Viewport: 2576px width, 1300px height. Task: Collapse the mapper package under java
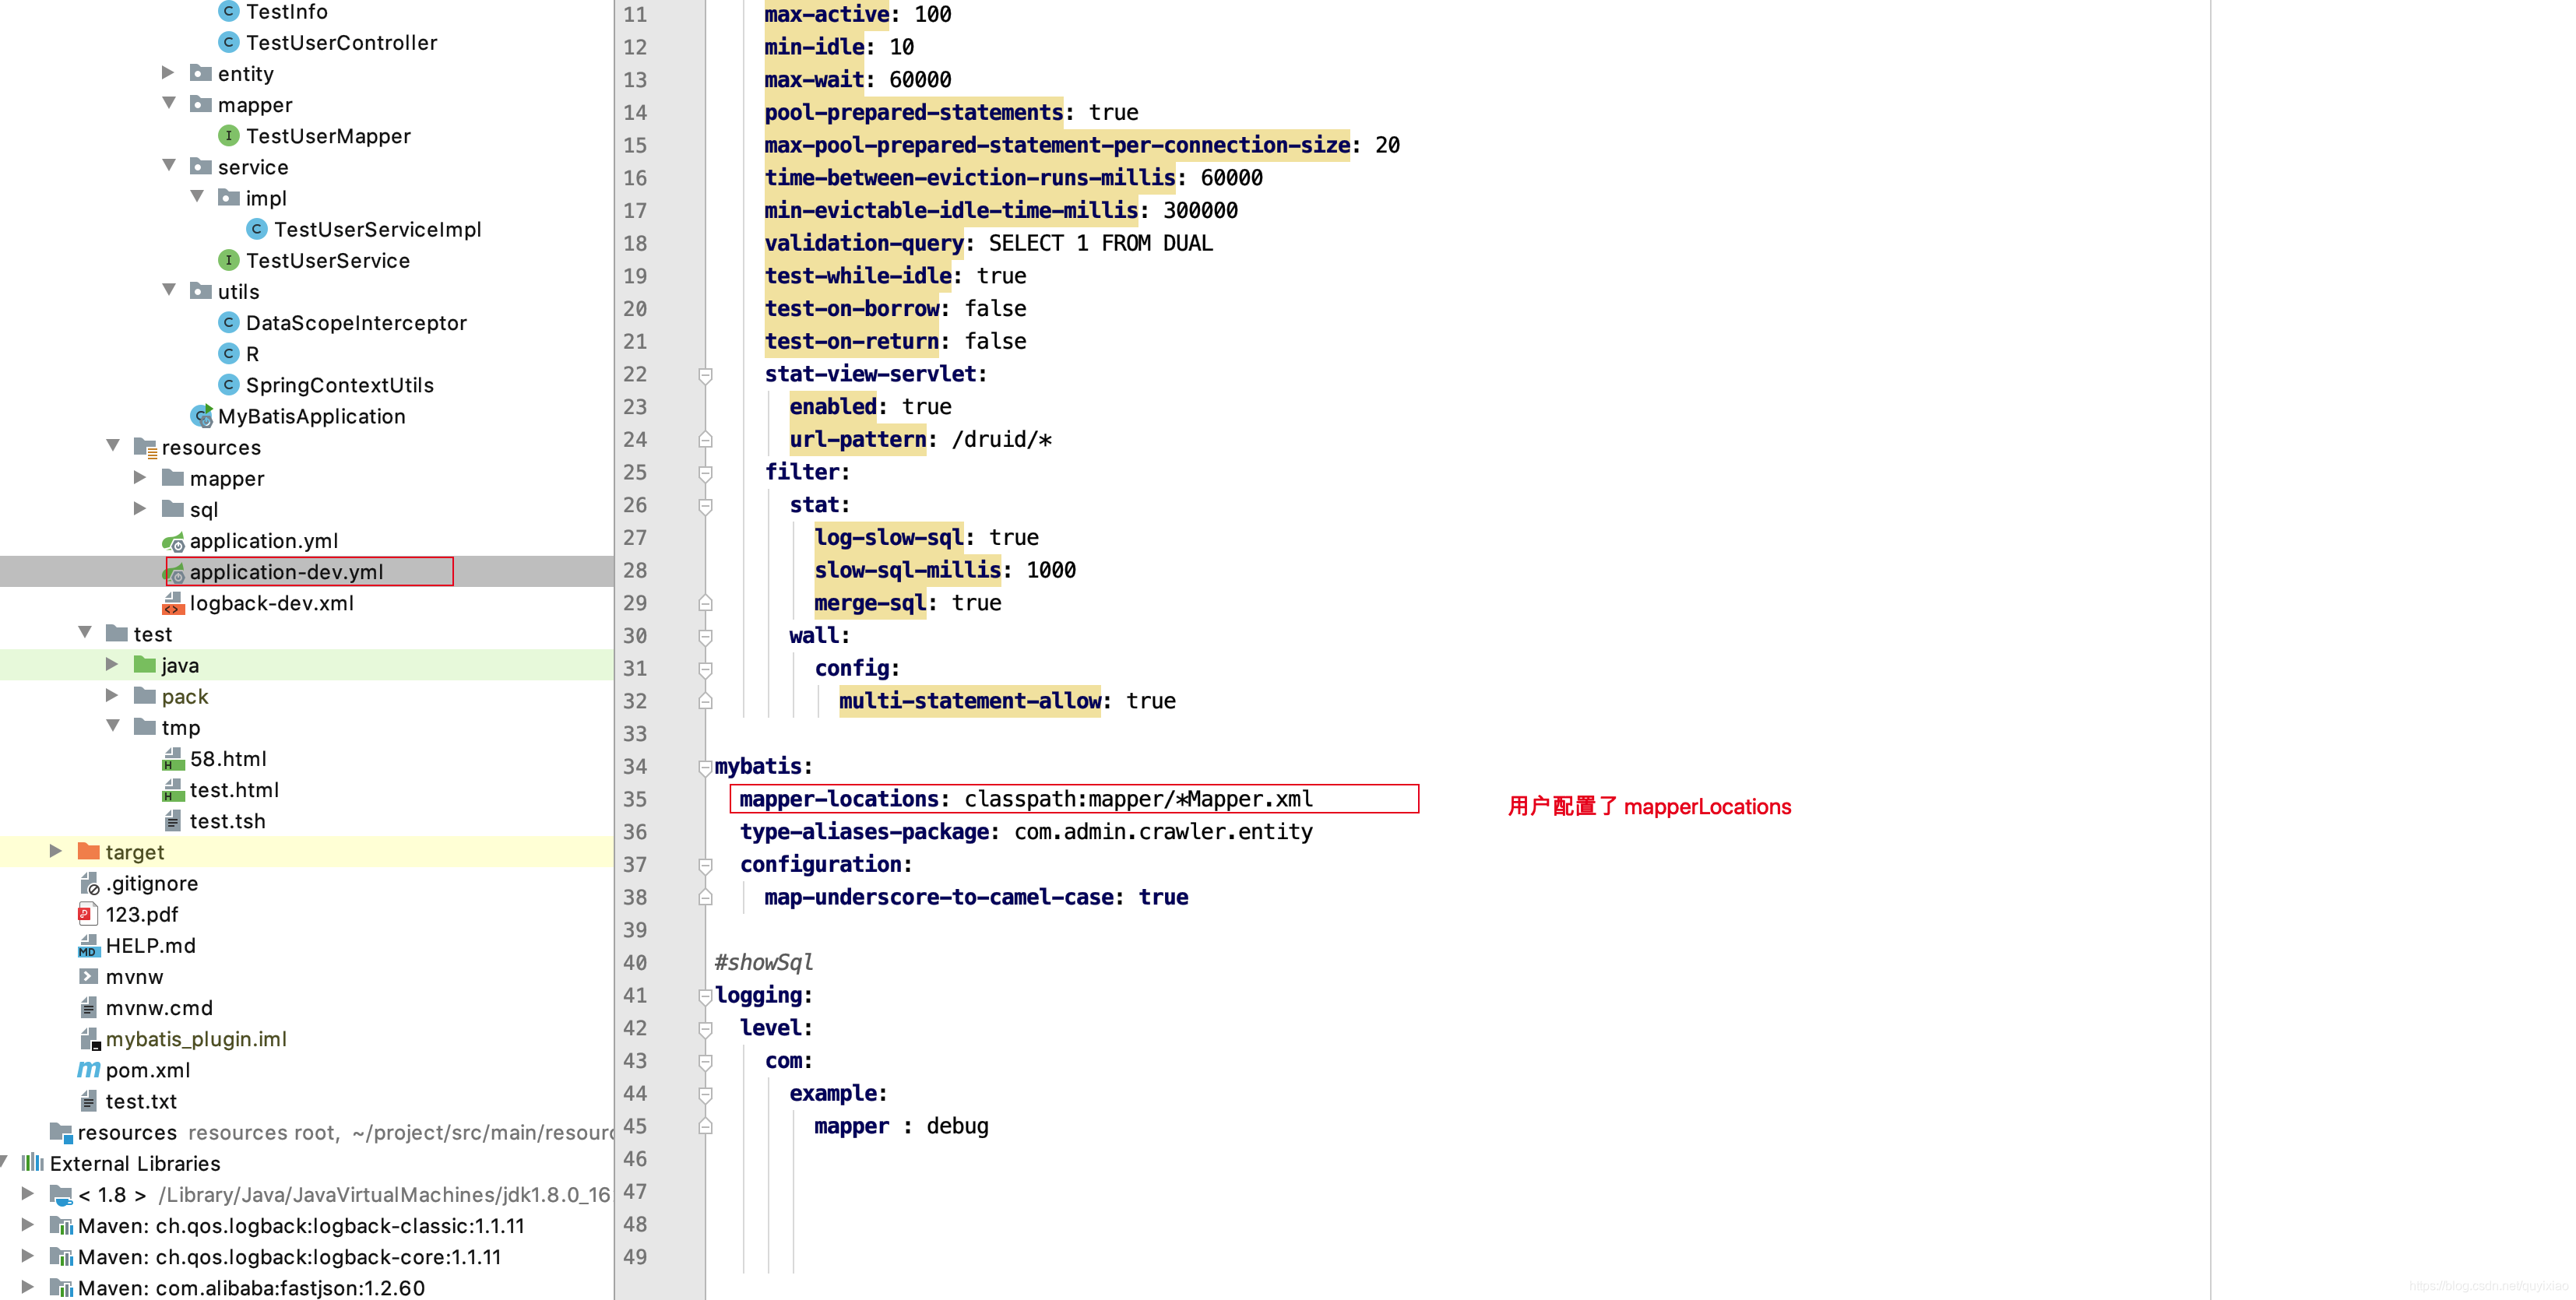pyautogui.click(x=168, y=103)
